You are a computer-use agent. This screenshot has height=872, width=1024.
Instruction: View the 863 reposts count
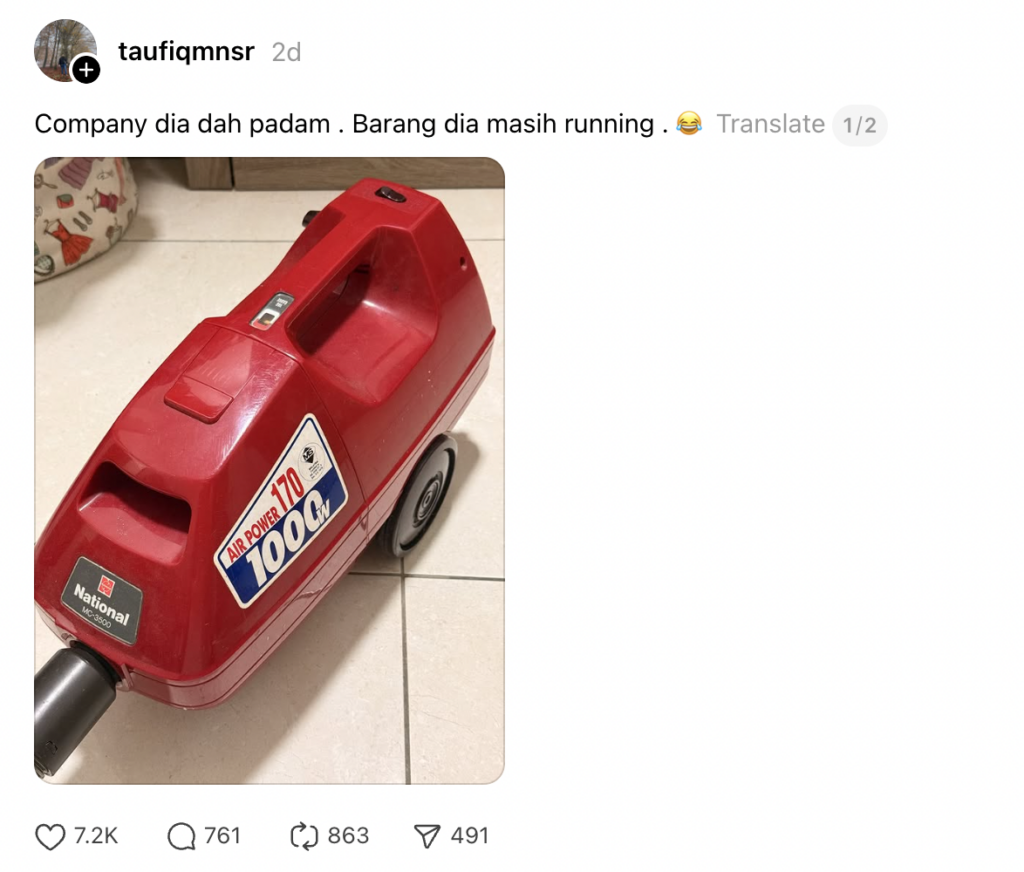tap(348, 835)
